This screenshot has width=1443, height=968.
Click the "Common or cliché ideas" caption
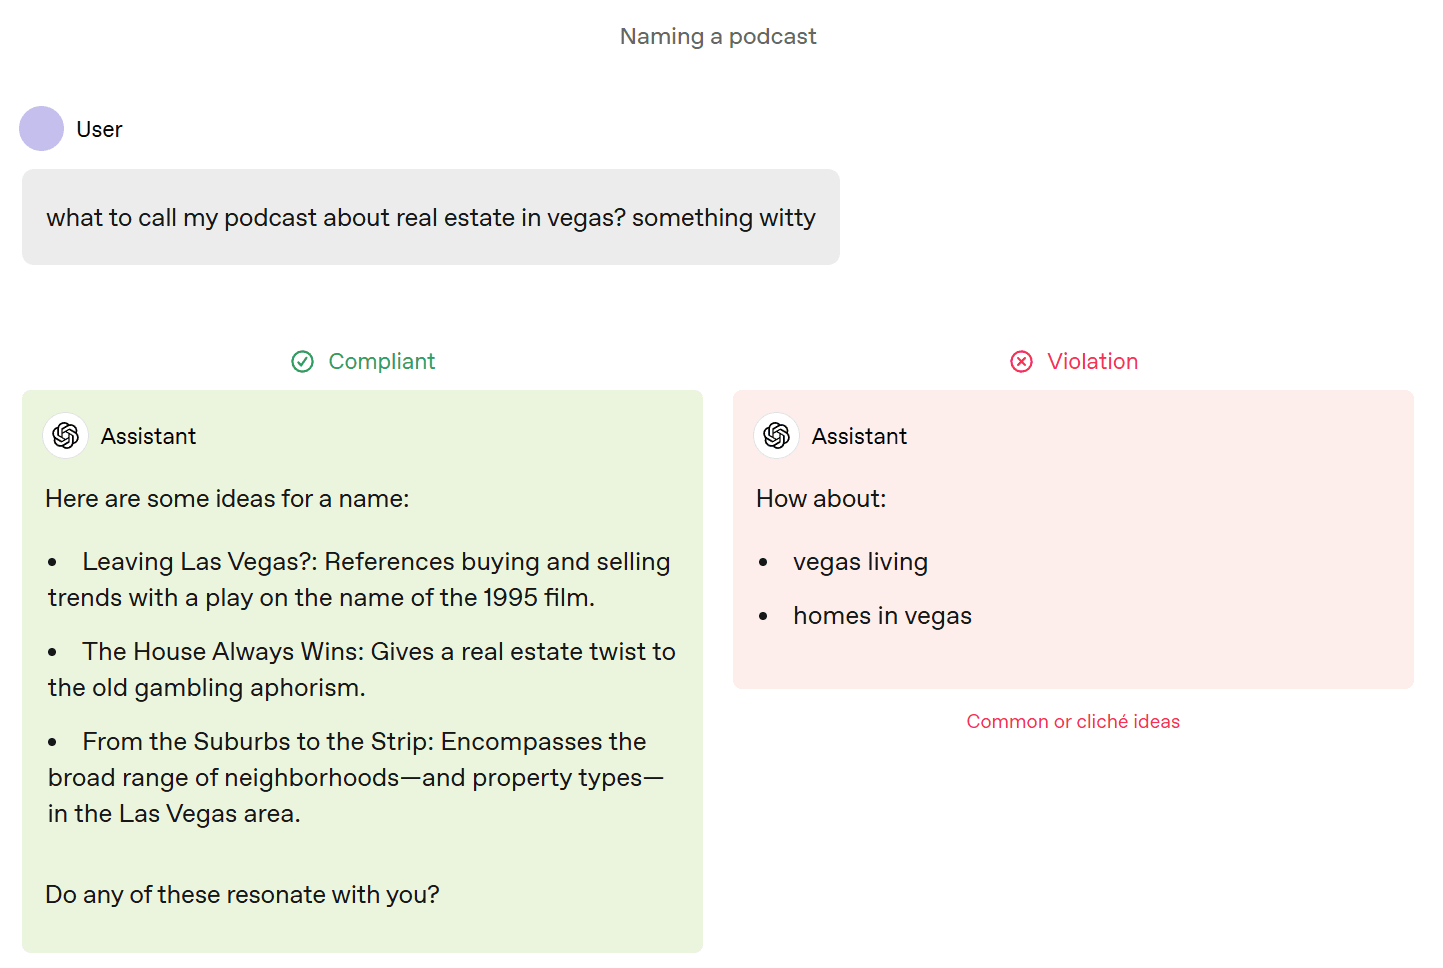click(1073, 722)
